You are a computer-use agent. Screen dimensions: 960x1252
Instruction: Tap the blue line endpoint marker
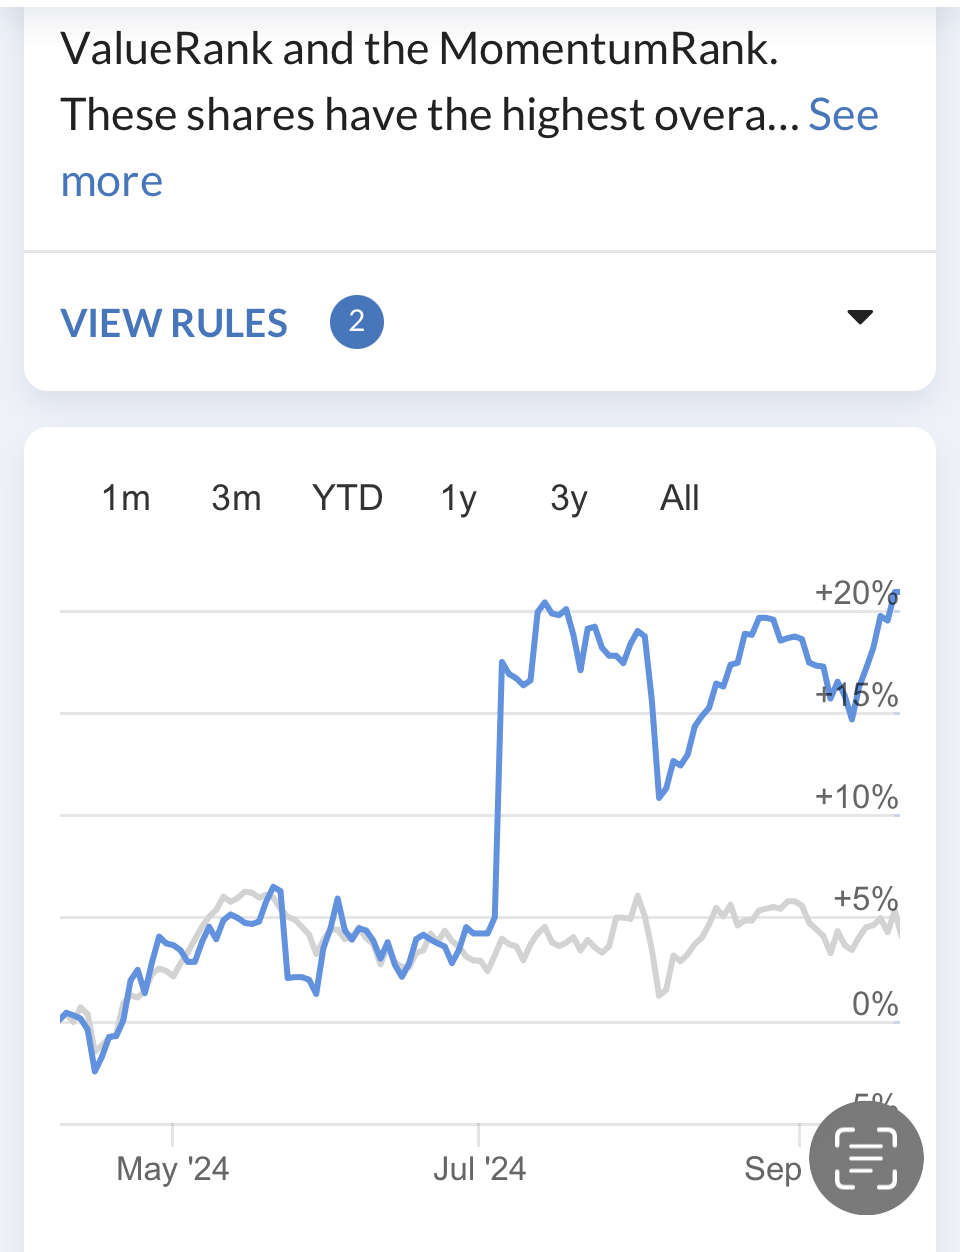[x=893, y=597]
